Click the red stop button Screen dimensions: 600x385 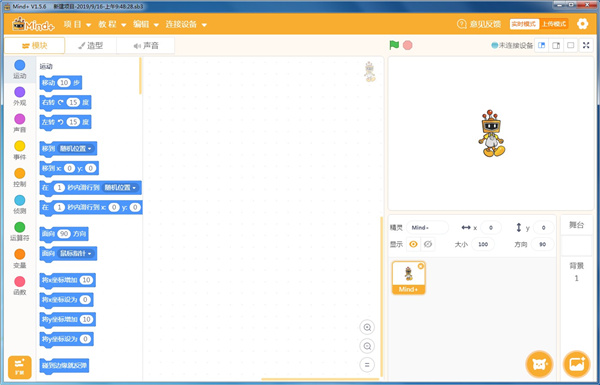coord(408,45)
